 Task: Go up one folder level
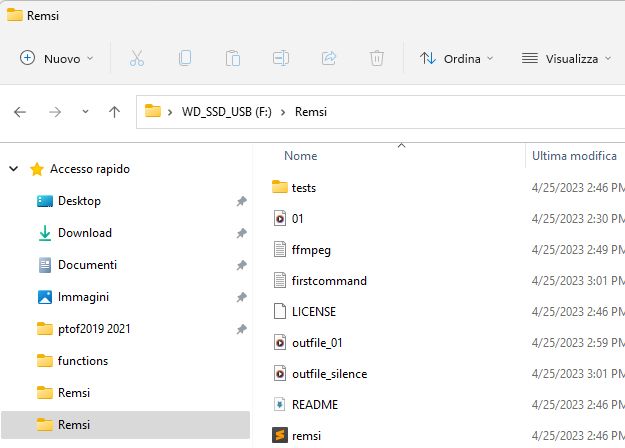[x=114, y=112]
